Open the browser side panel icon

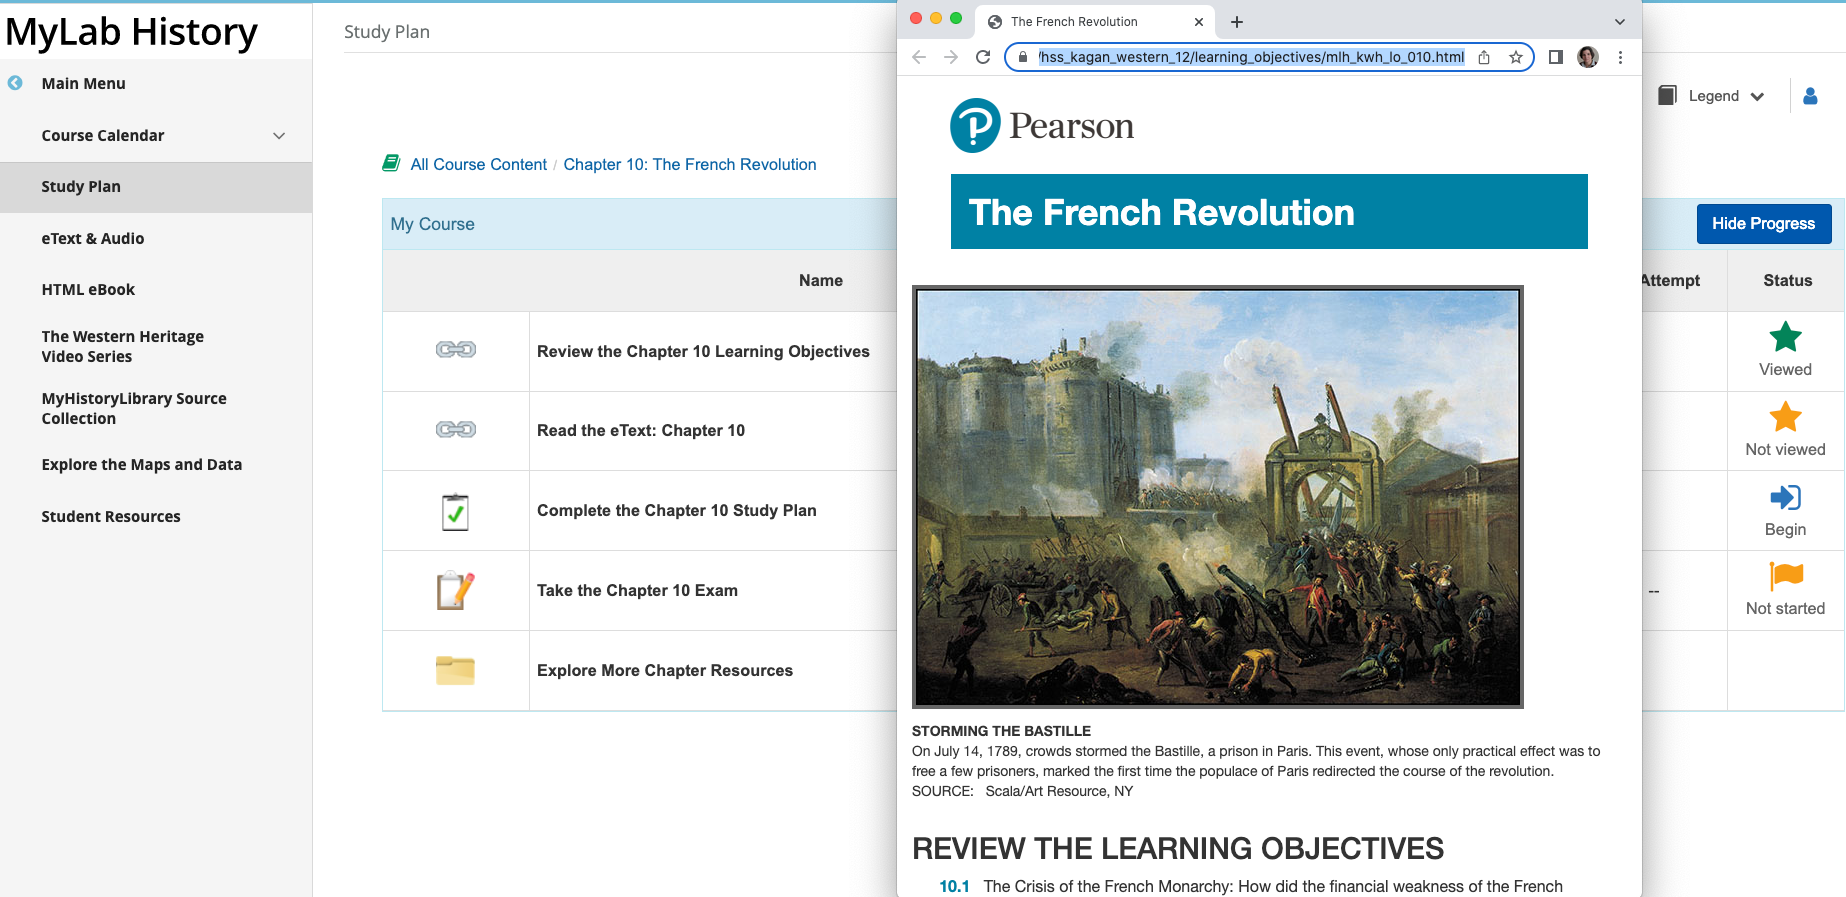click(1556, 57)
